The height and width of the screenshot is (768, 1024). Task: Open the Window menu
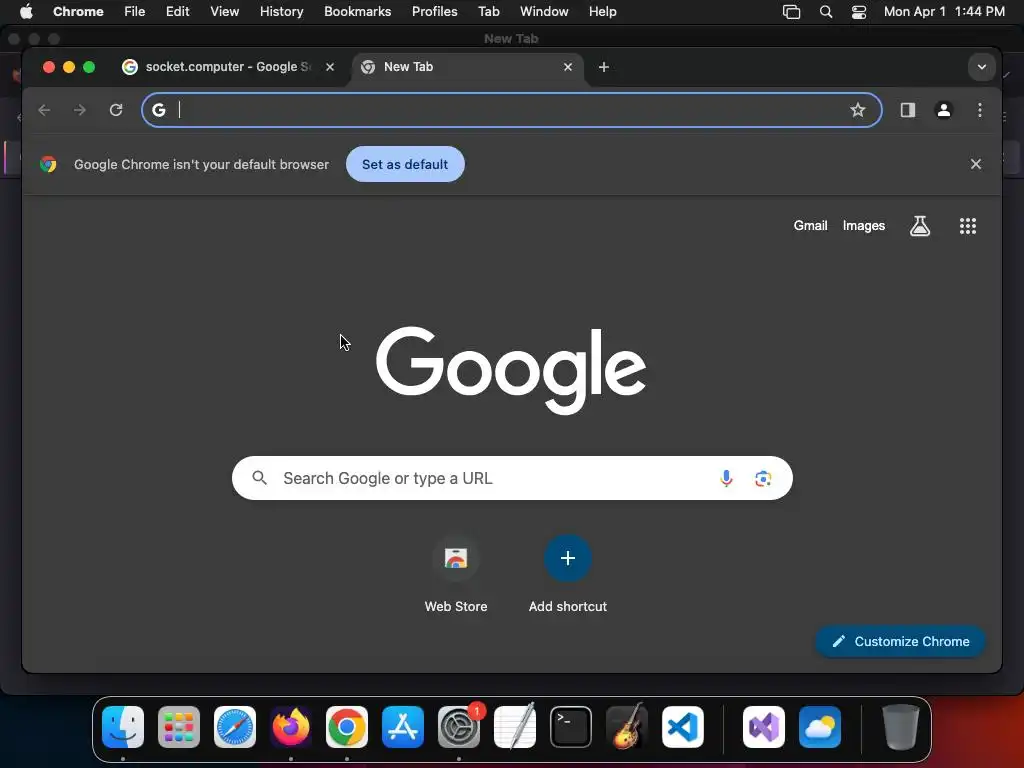[544, 11]
